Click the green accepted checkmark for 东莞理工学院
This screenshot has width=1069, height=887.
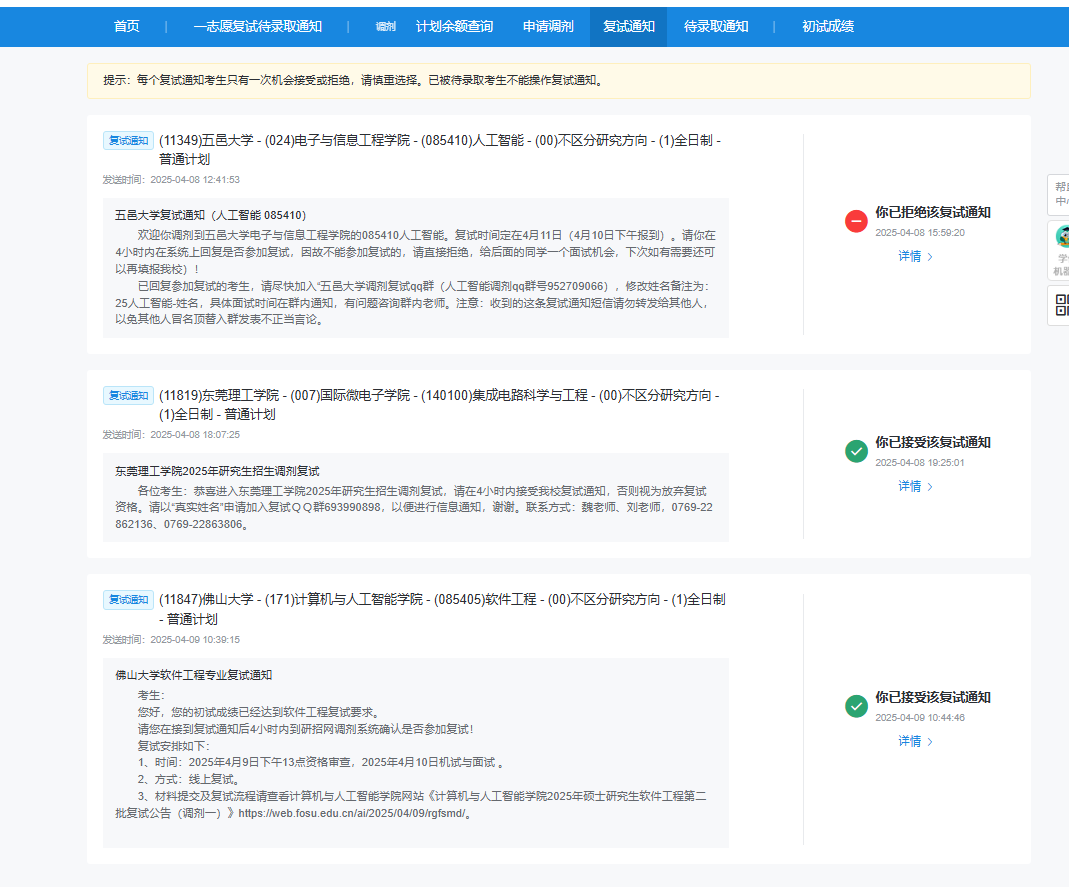(x=856, y=451)
